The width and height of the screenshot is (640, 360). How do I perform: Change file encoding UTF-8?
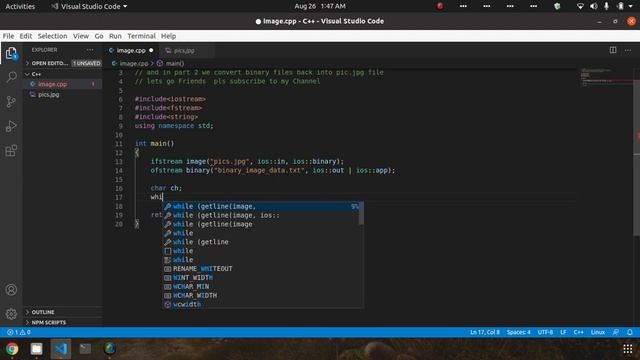coord(545,332)
